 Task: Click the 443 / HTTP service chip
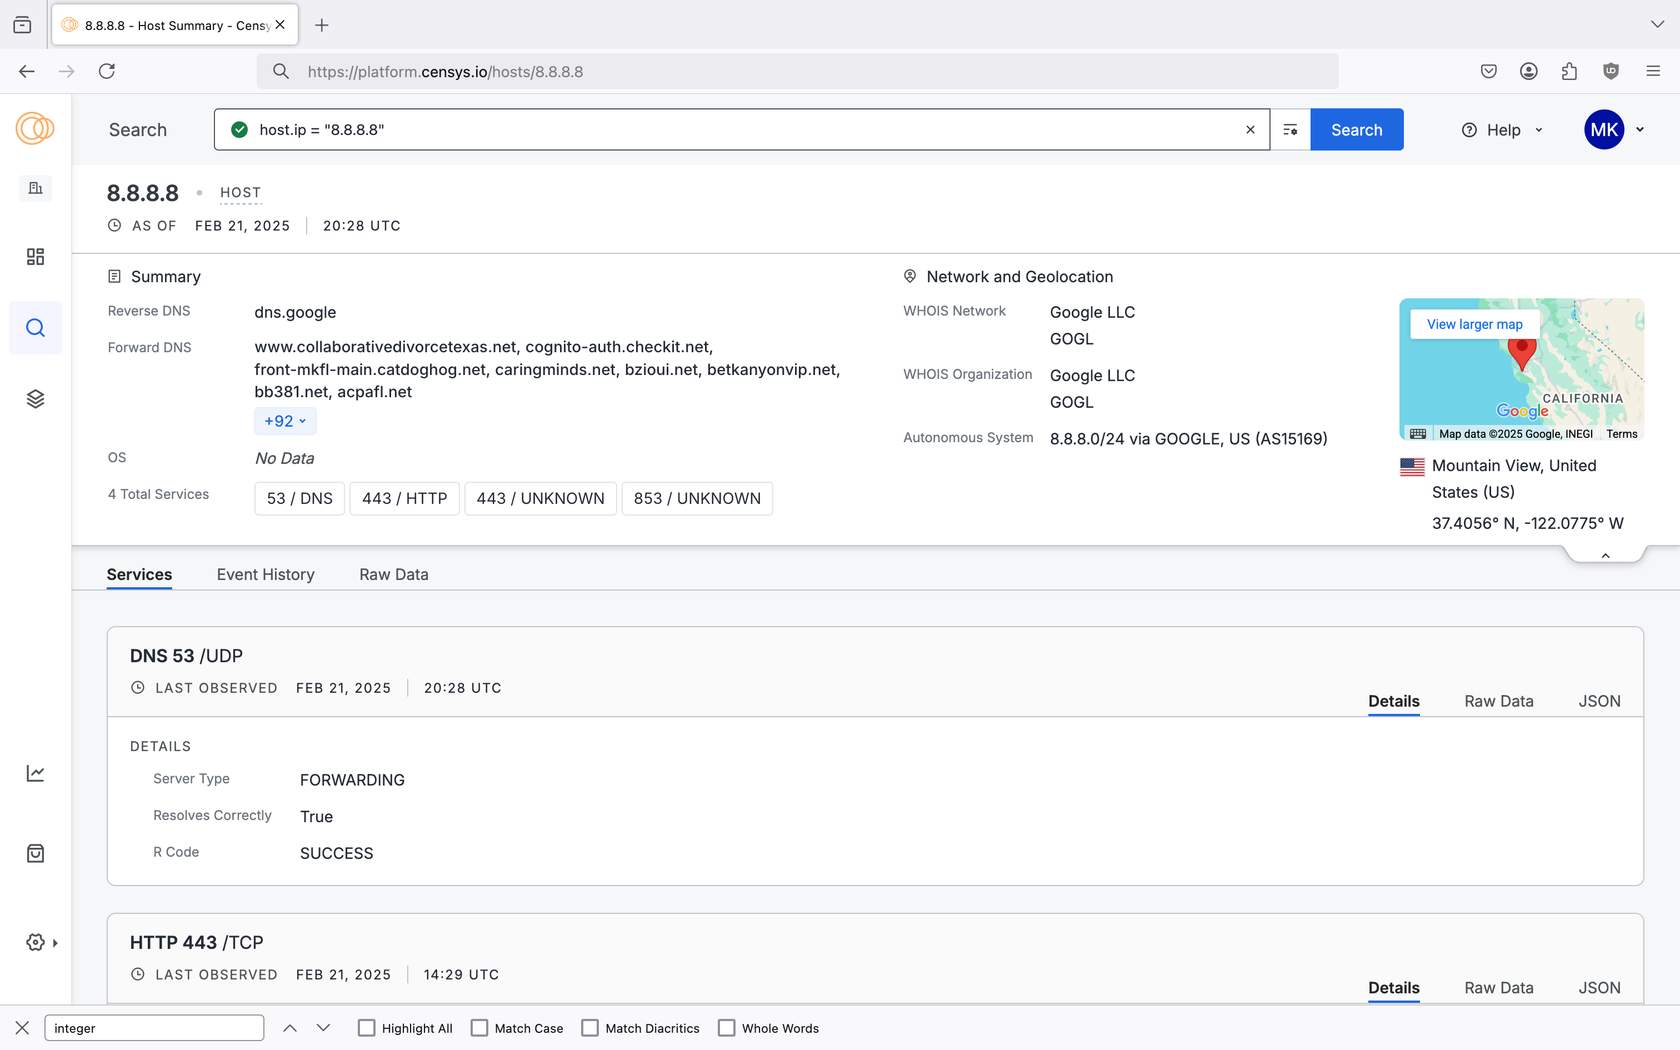click(x=405, y=498)
